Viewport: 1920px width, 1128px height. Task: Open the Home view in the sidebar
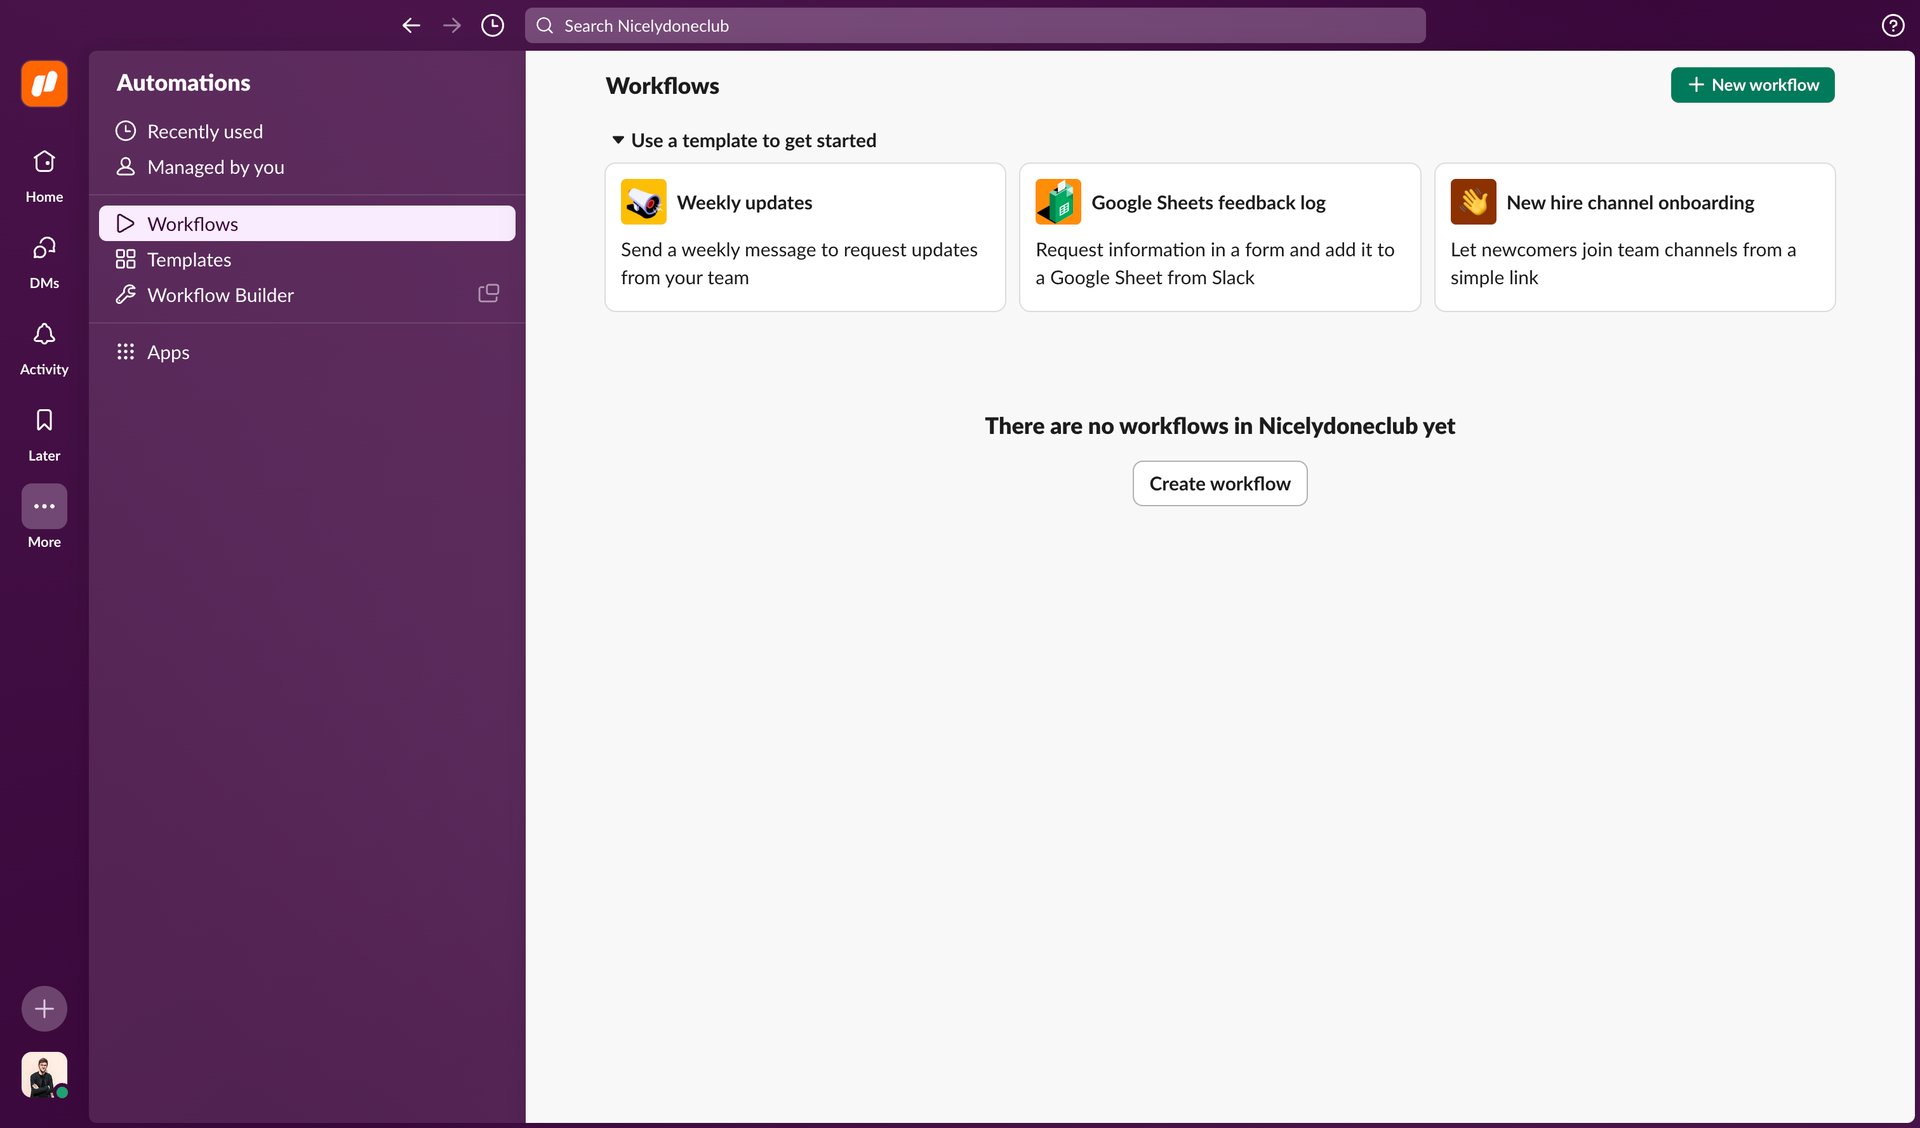43,173
